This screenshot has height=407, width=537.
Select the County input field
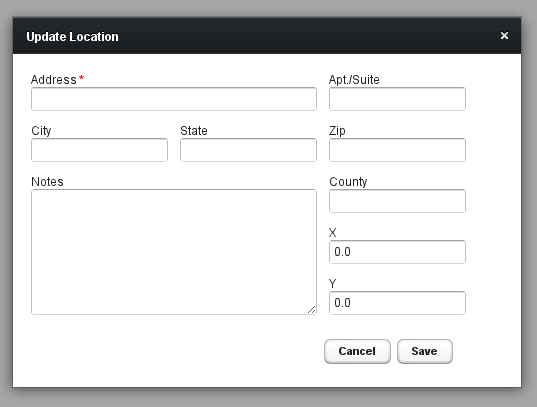[397, 201]
